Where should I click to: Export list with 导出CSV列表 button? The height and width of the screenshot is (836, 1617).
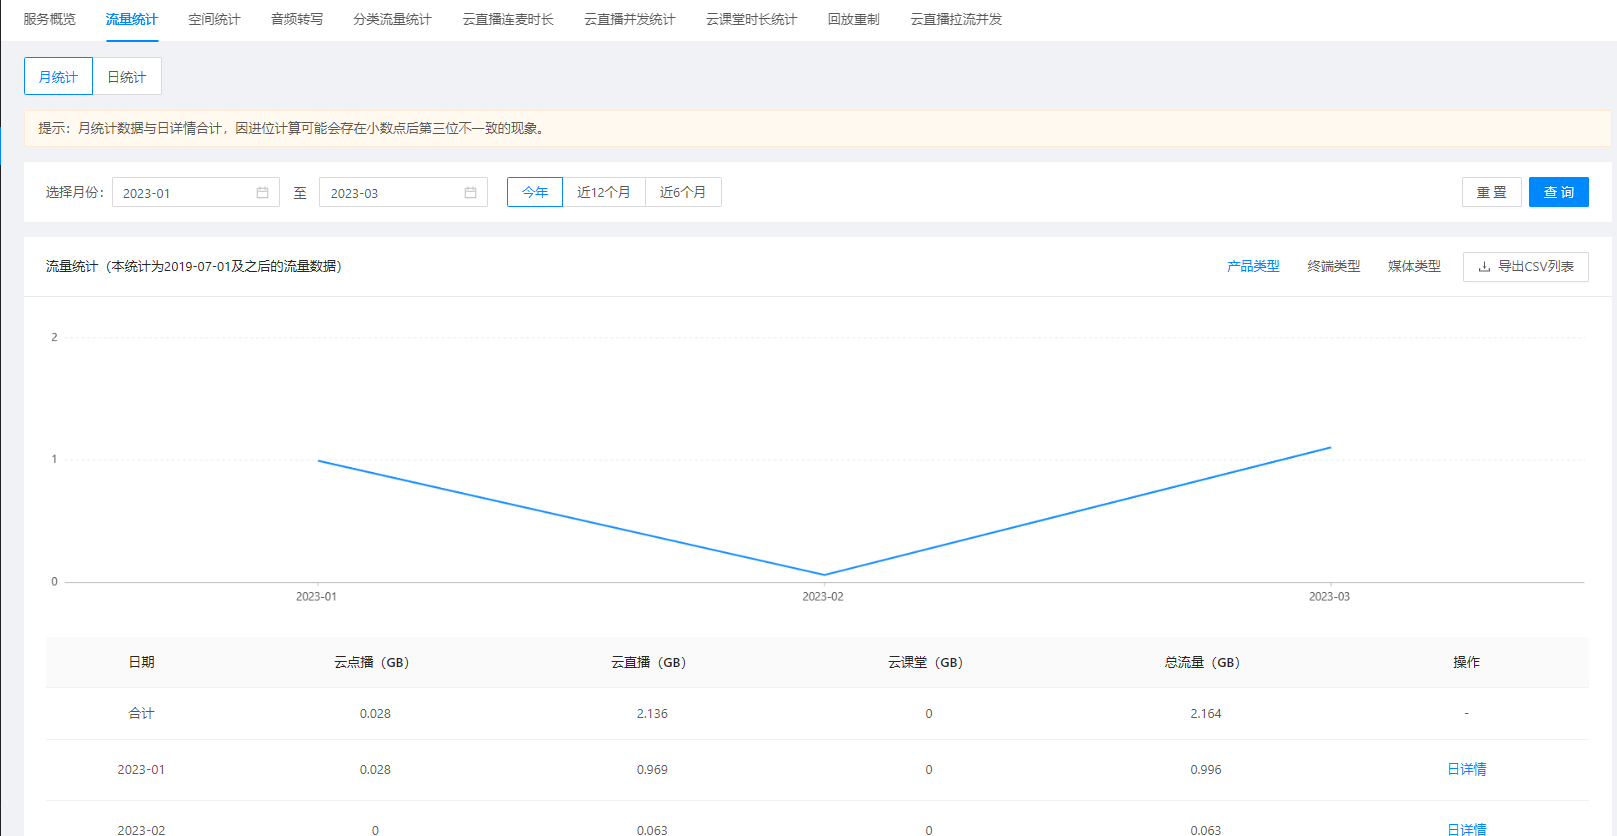coord(1526,266)
